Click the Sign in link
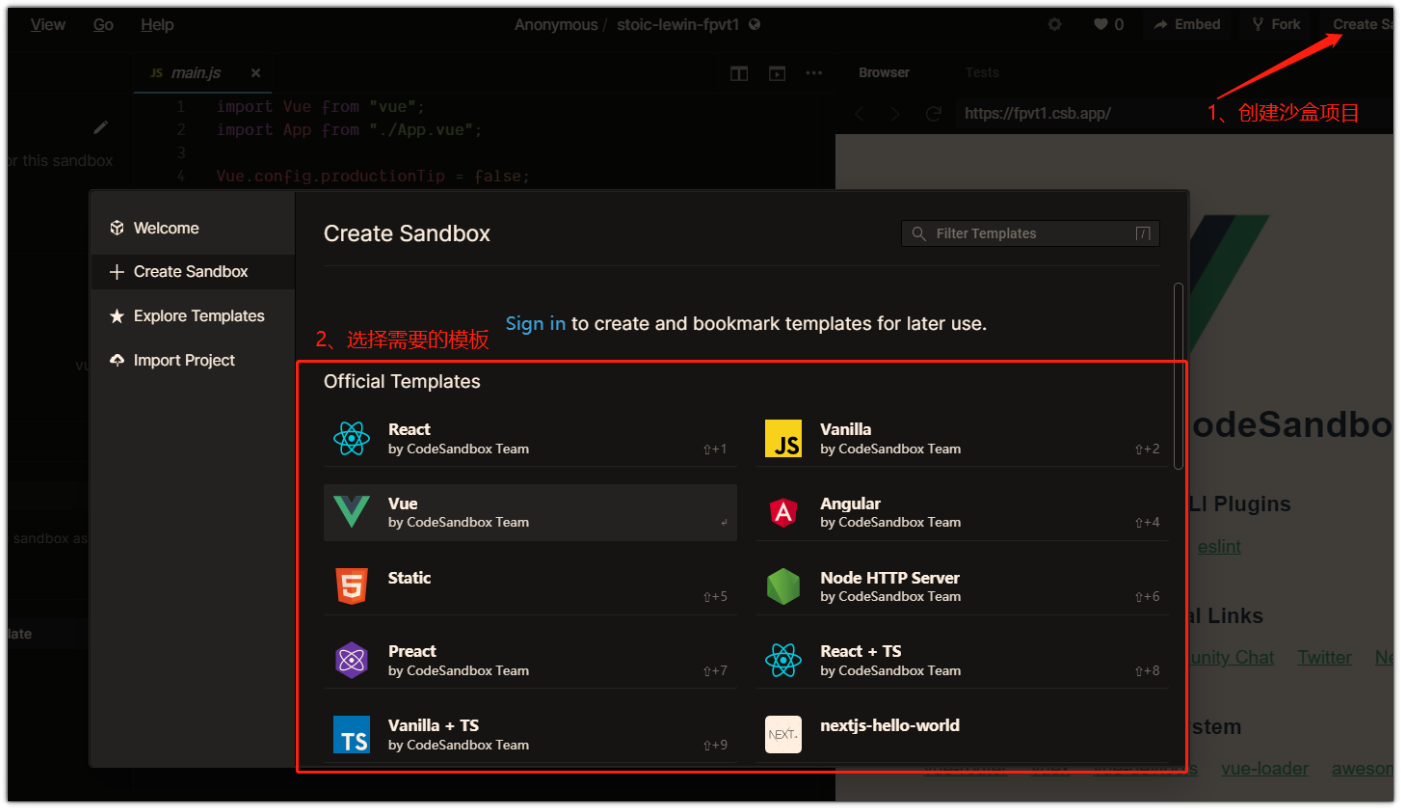 (535, 323)
